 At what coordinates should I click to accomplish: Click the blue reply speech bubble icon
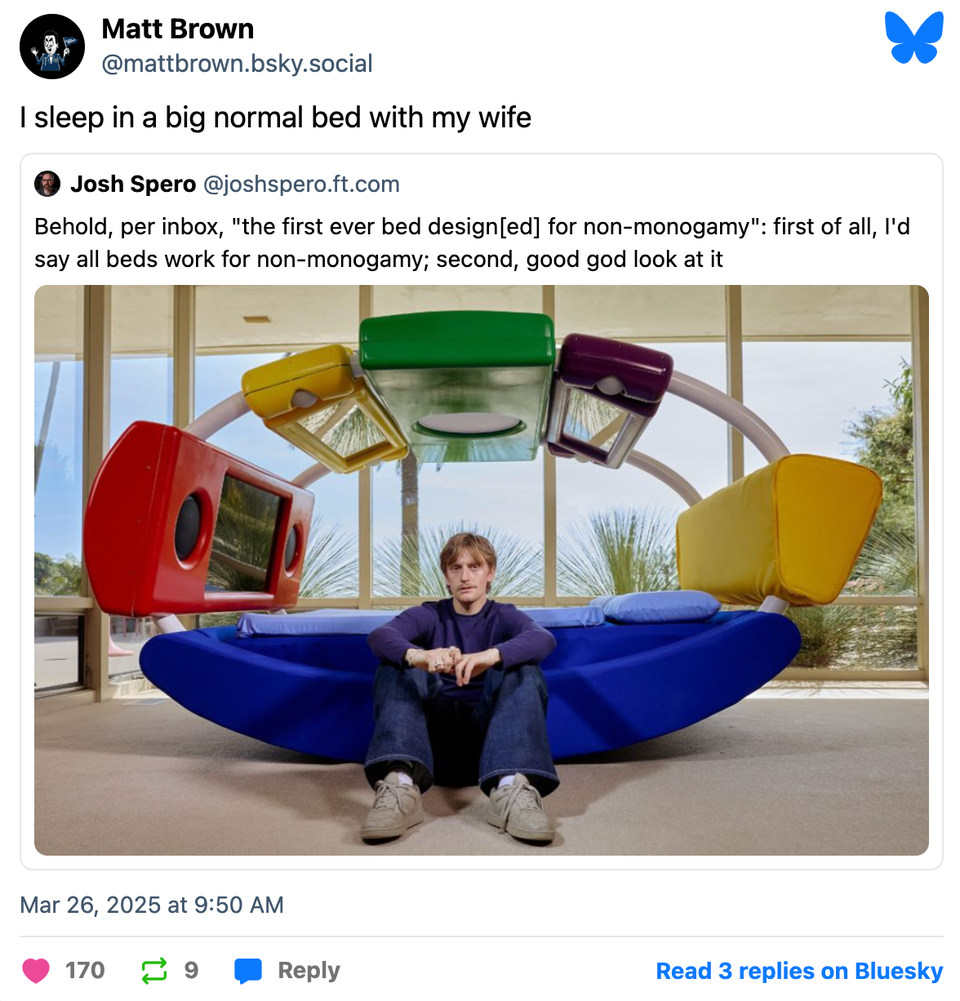[x=248, y=970]
